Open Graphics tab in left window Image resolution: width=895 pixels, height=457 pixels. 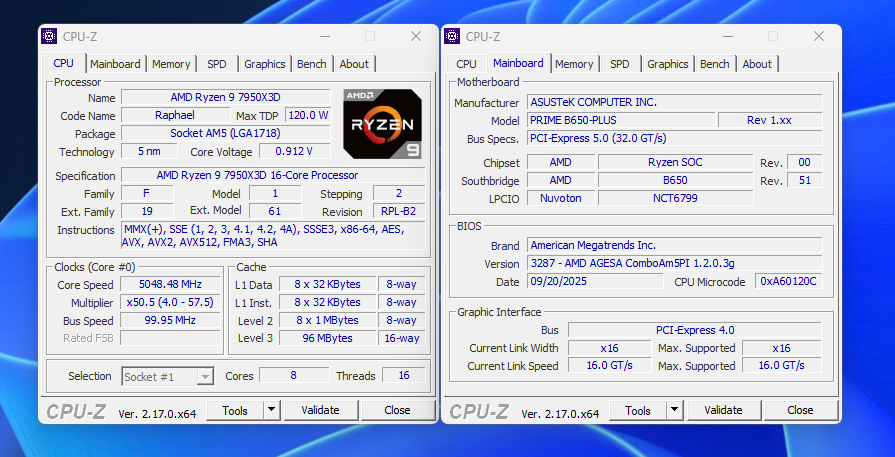pyautogui.click(x=265, y=64)
